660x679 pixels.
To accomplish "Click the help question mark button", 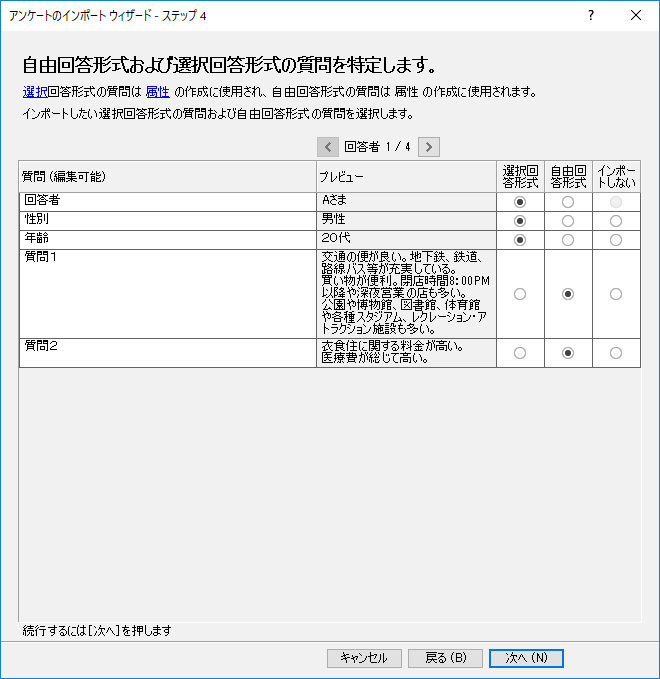I will [x=591, y=15].
